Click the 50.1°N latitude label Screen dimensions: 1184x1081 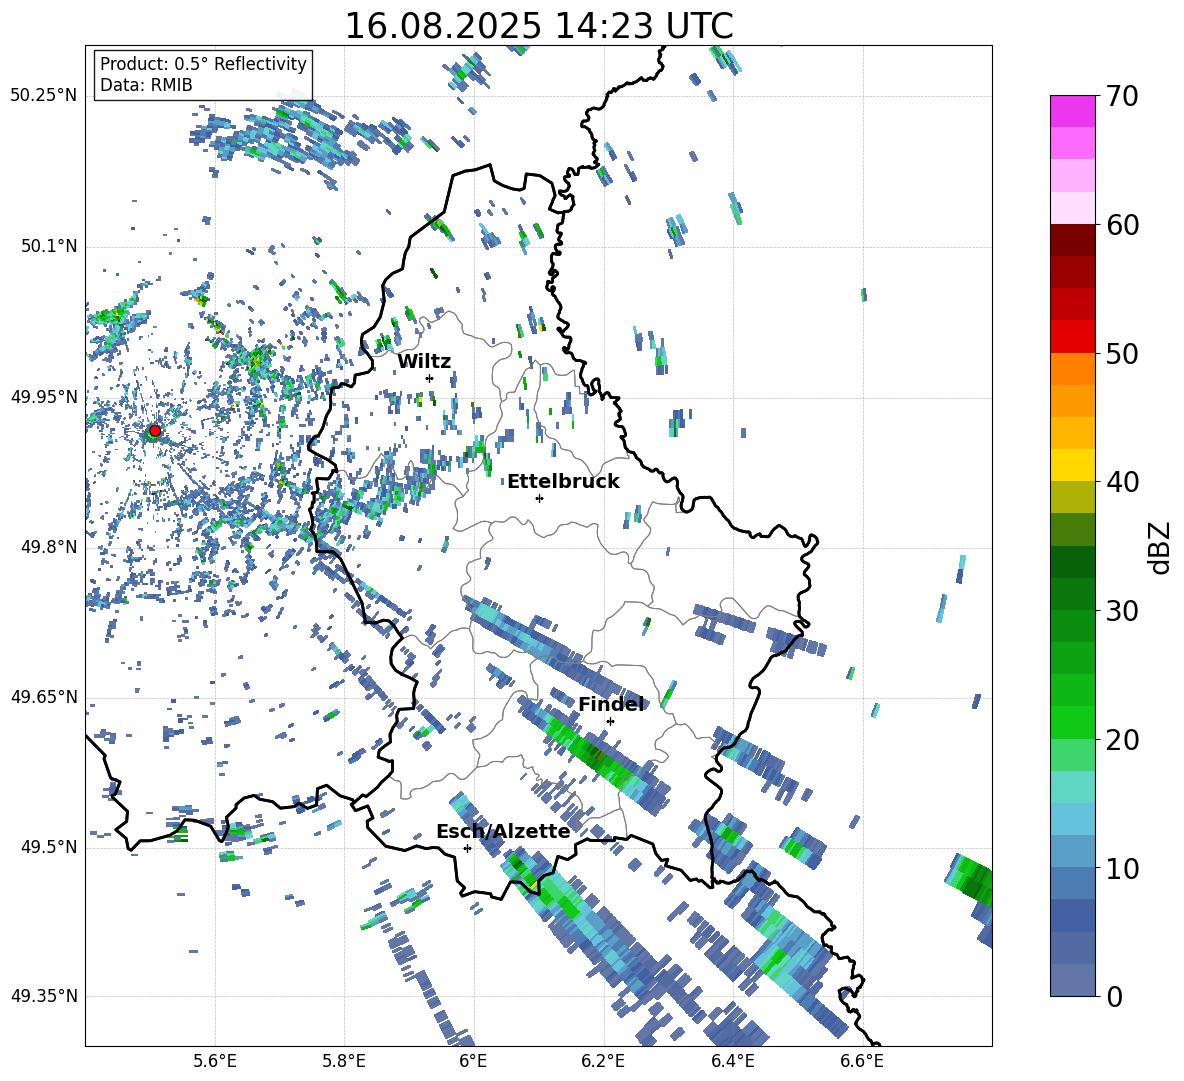pos(48,247)
